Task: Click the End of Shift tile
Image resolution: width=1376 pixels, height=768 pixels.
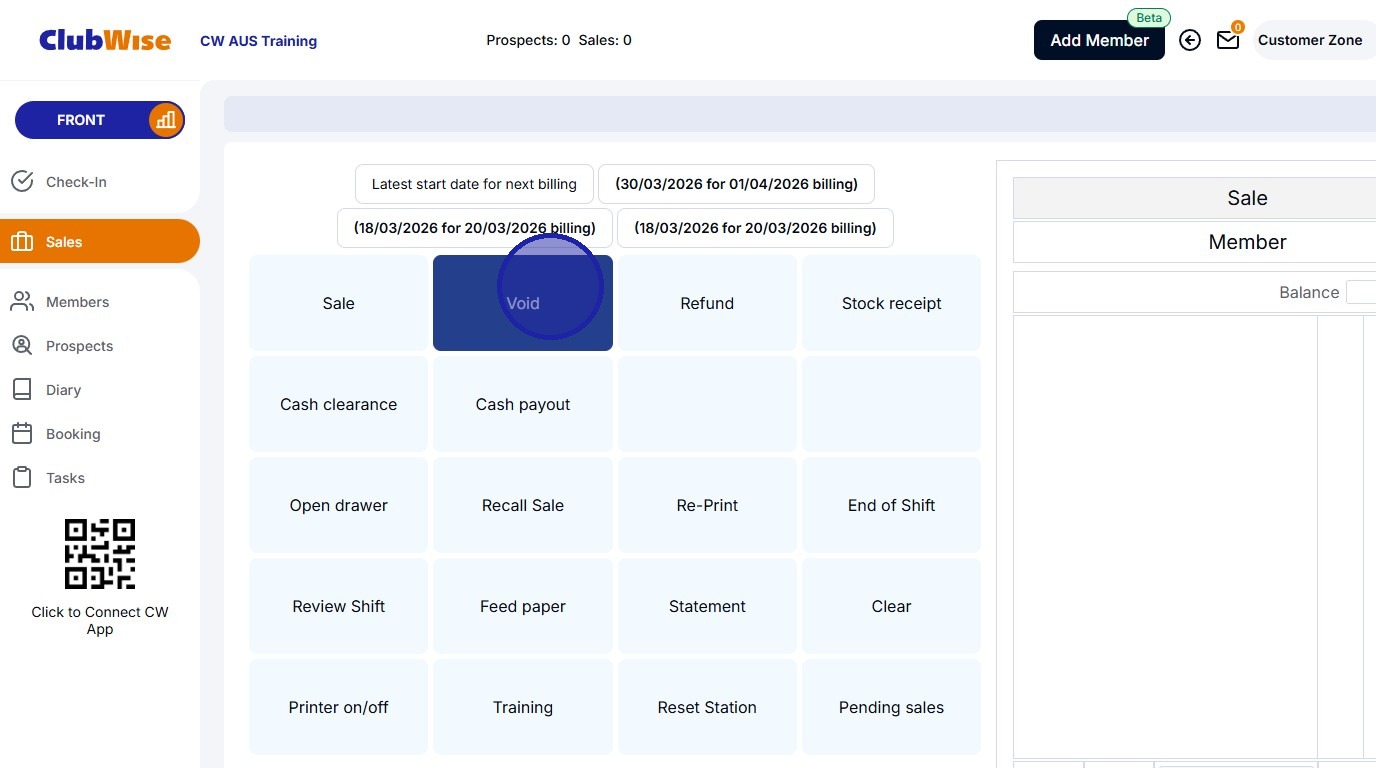Action: pyautogui.click(x=892, y=505)
